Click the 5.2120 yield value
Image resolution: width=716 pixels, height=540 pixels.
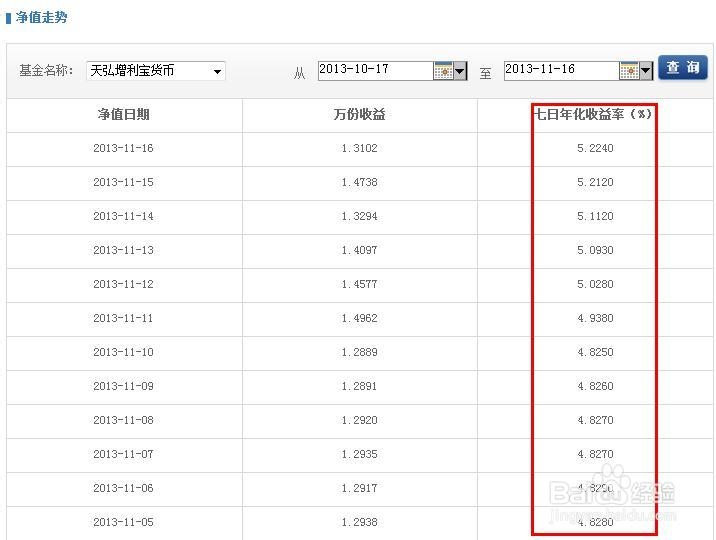(x=595, y=182)
